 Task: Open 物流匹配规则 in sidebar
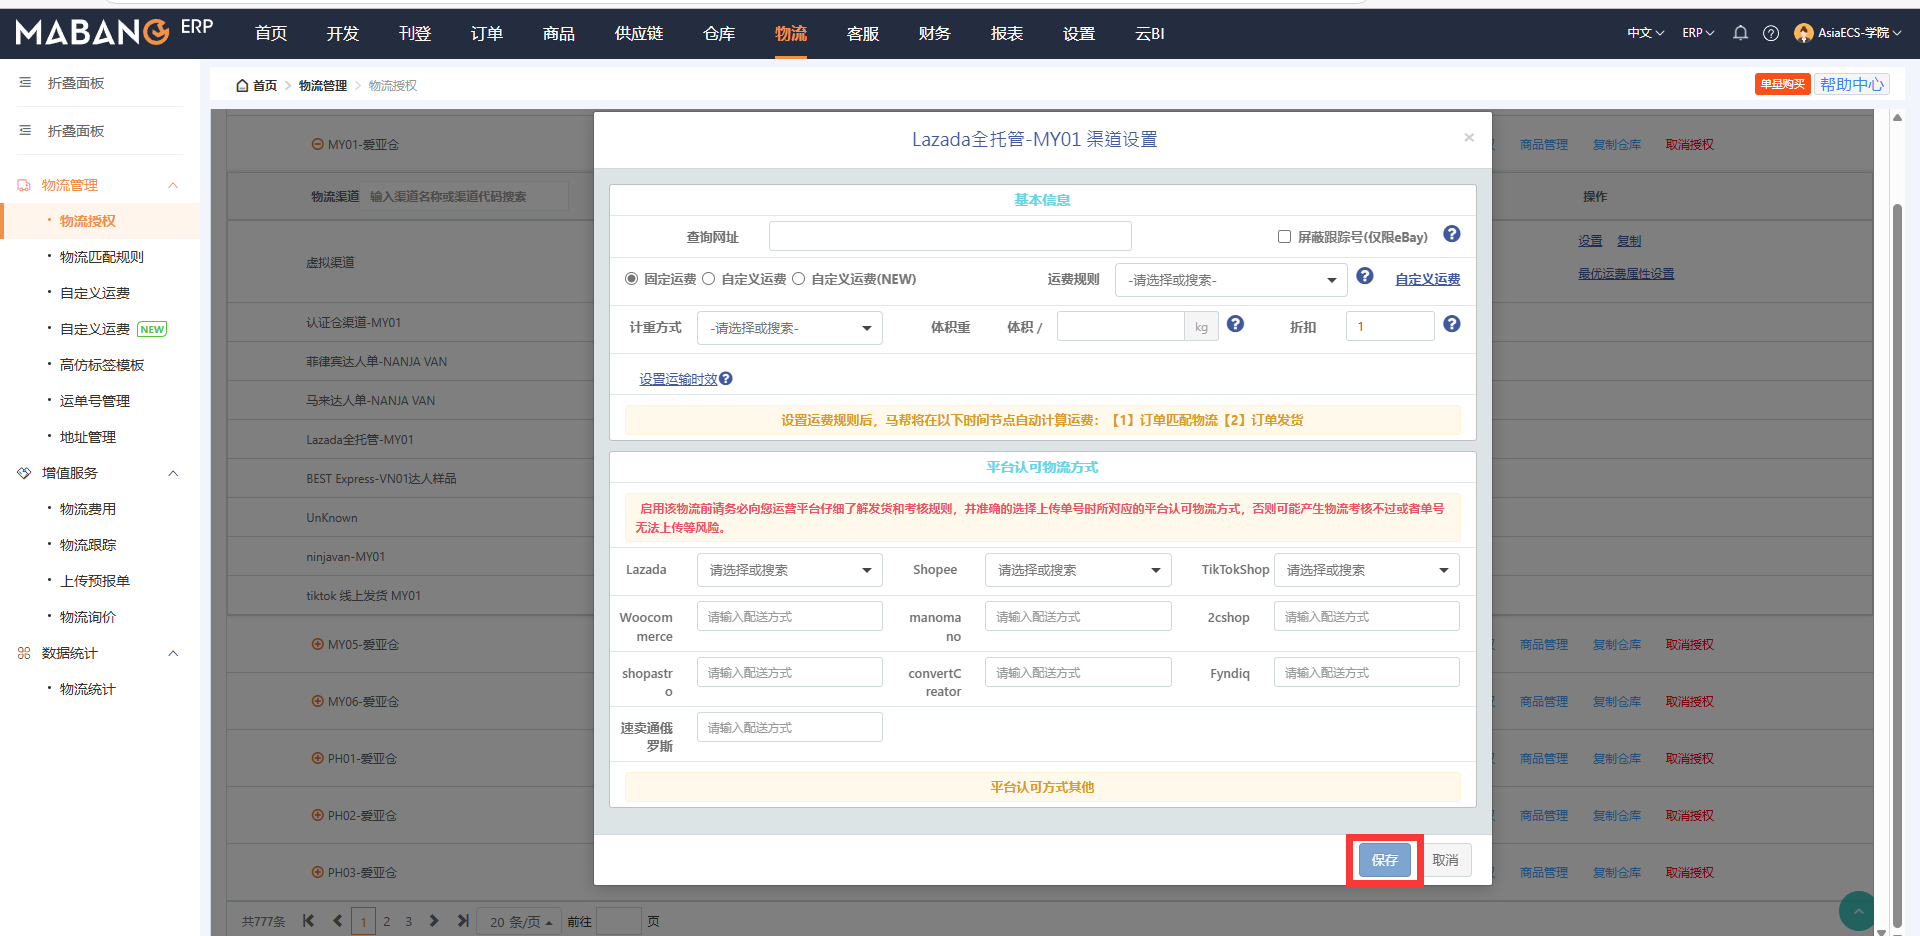(102, 257)
